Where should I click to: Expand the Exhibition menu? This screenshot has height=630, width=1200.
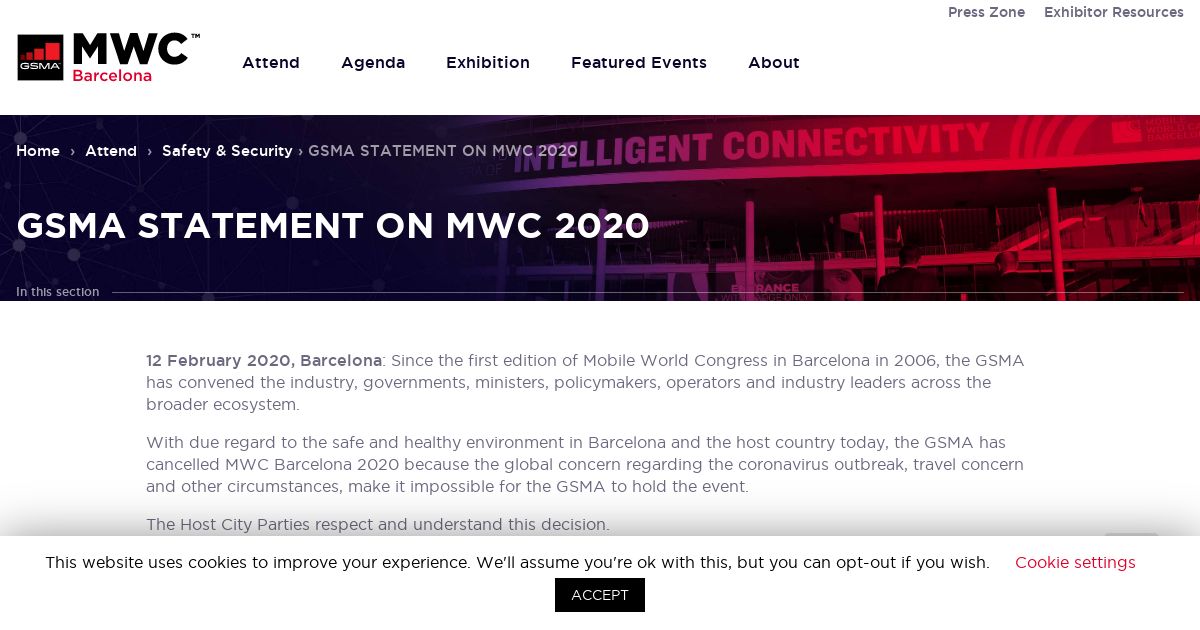coord(488,63)
